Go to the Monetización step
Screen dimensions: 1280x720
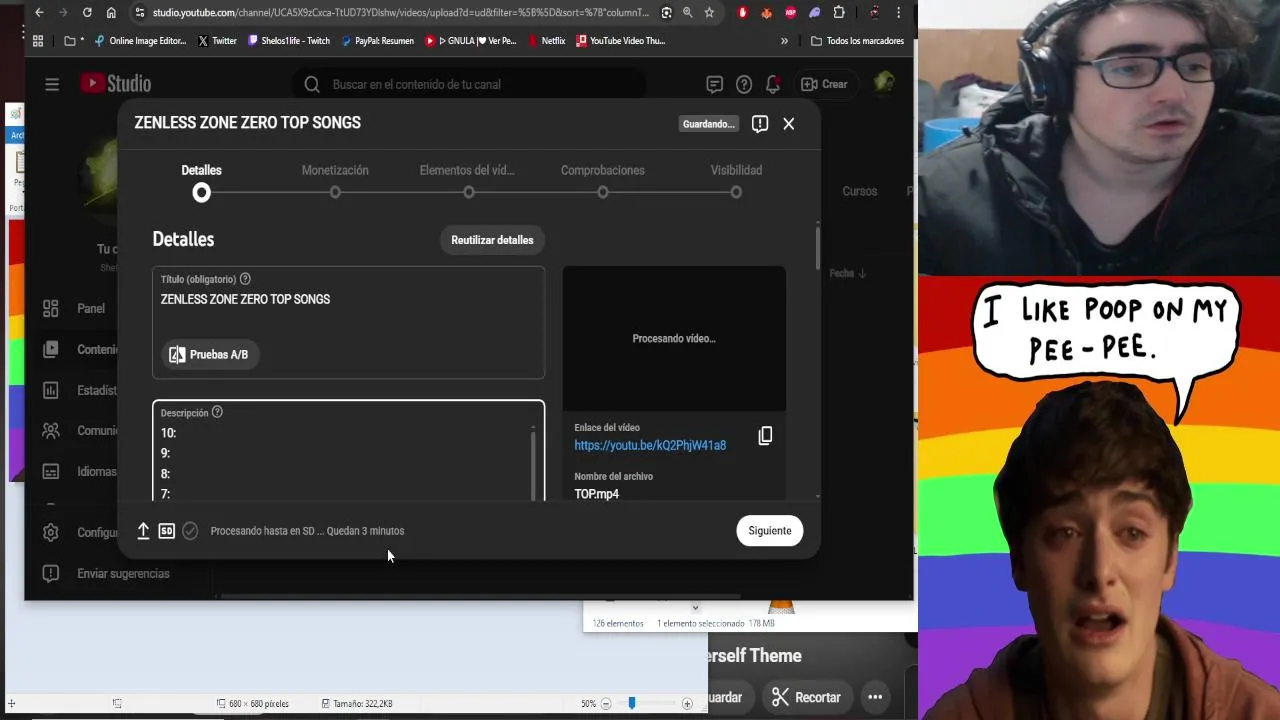point(335,180)
